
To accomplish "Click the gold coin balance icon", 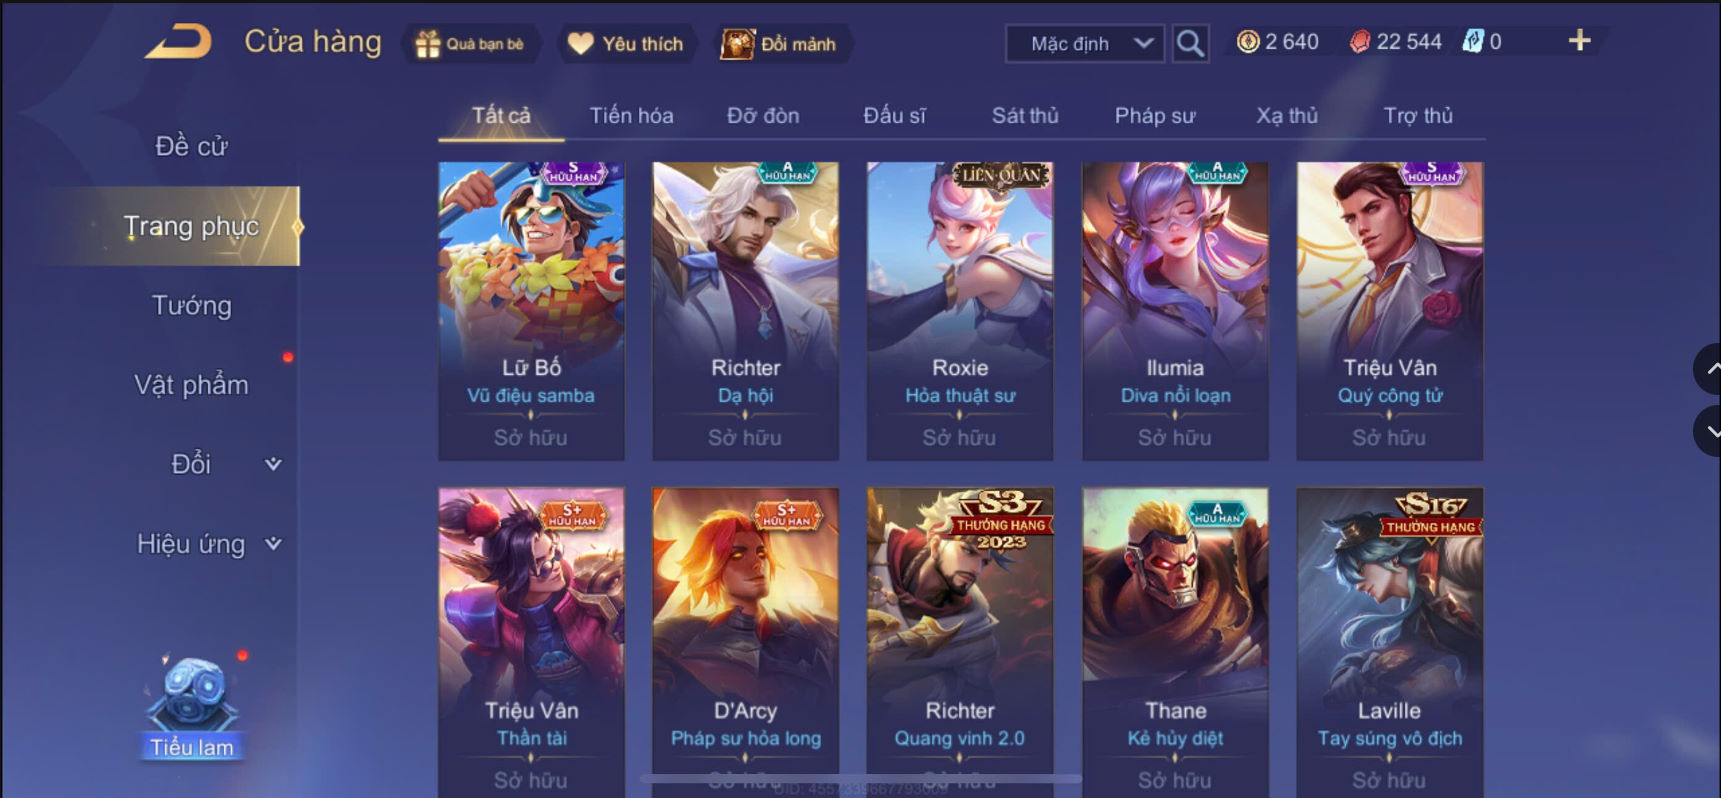I will point(1248,42).
